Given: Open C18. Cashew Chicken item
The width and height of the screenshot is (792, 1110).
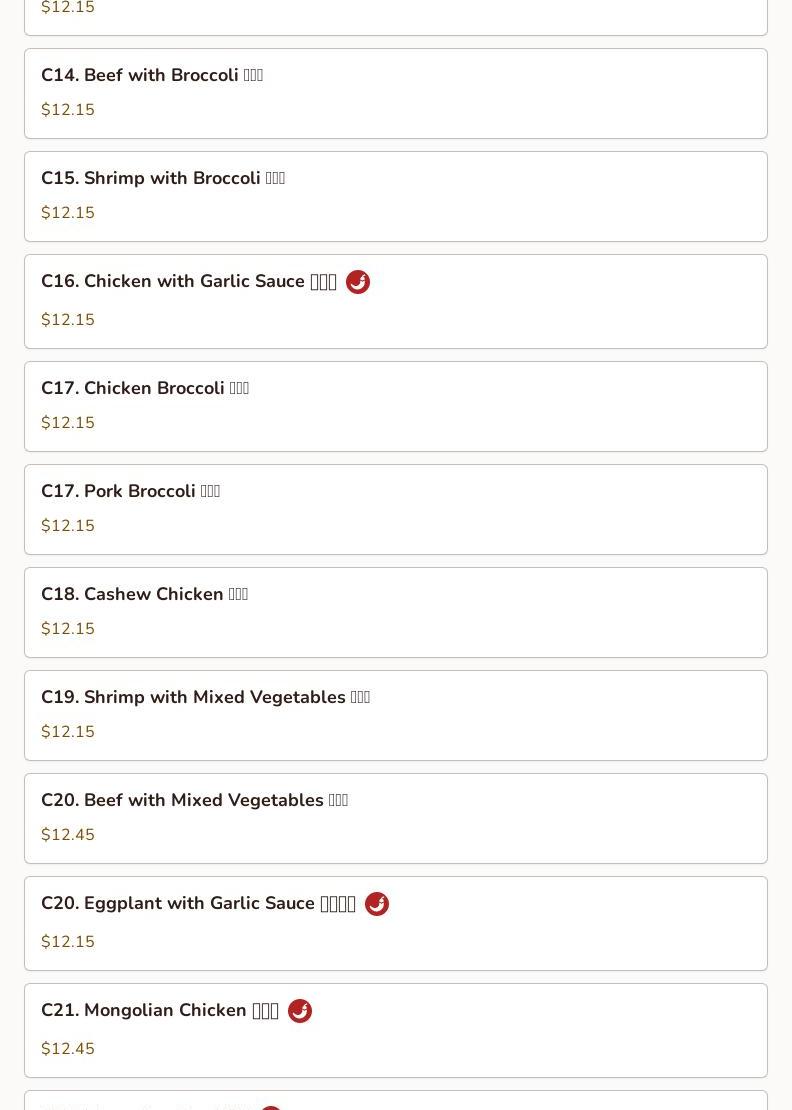Looking at the screenshot, I should 144,595.
